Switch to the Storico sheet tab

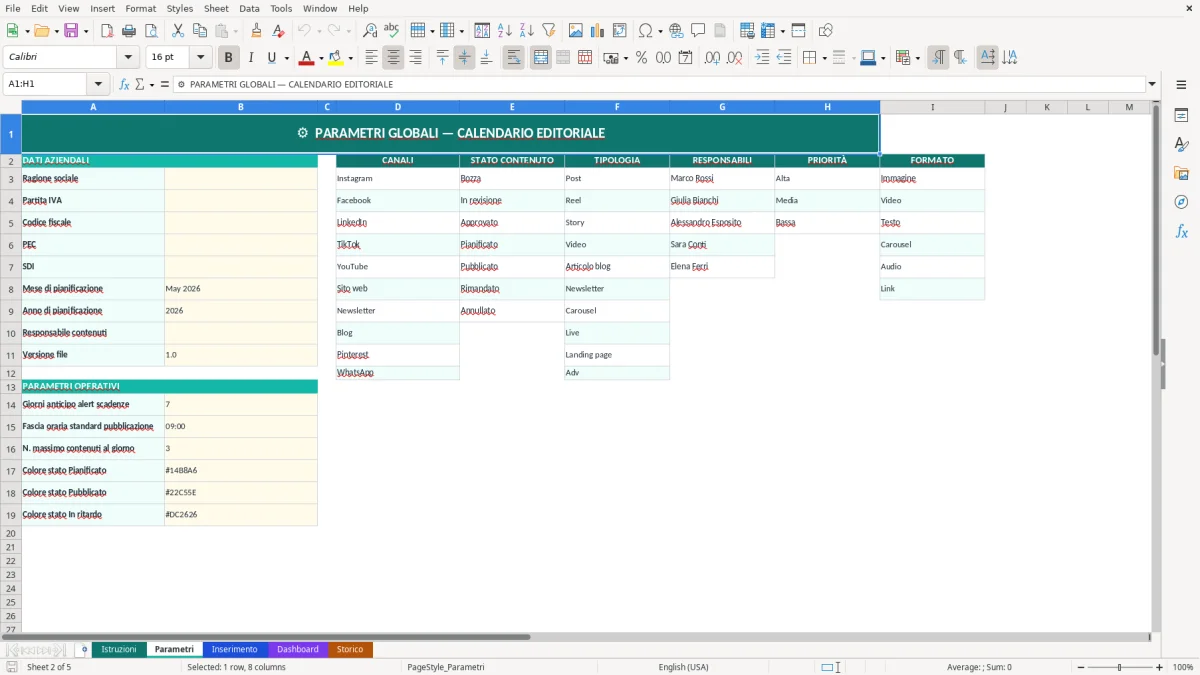350,649
